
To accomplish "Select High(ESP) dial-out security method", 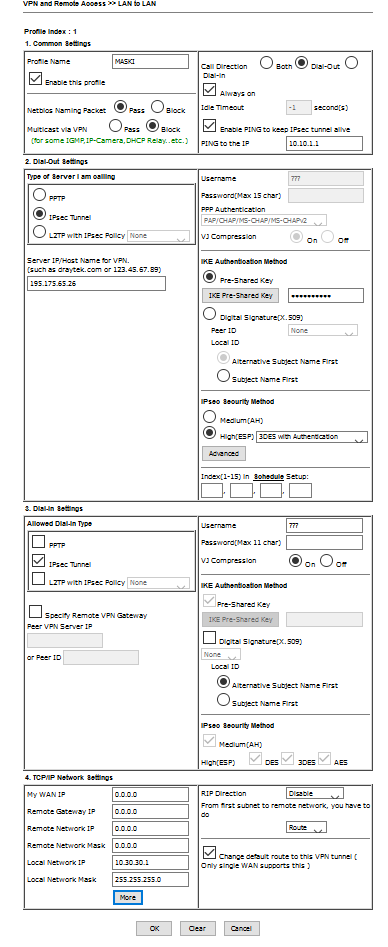I will 210,433.
